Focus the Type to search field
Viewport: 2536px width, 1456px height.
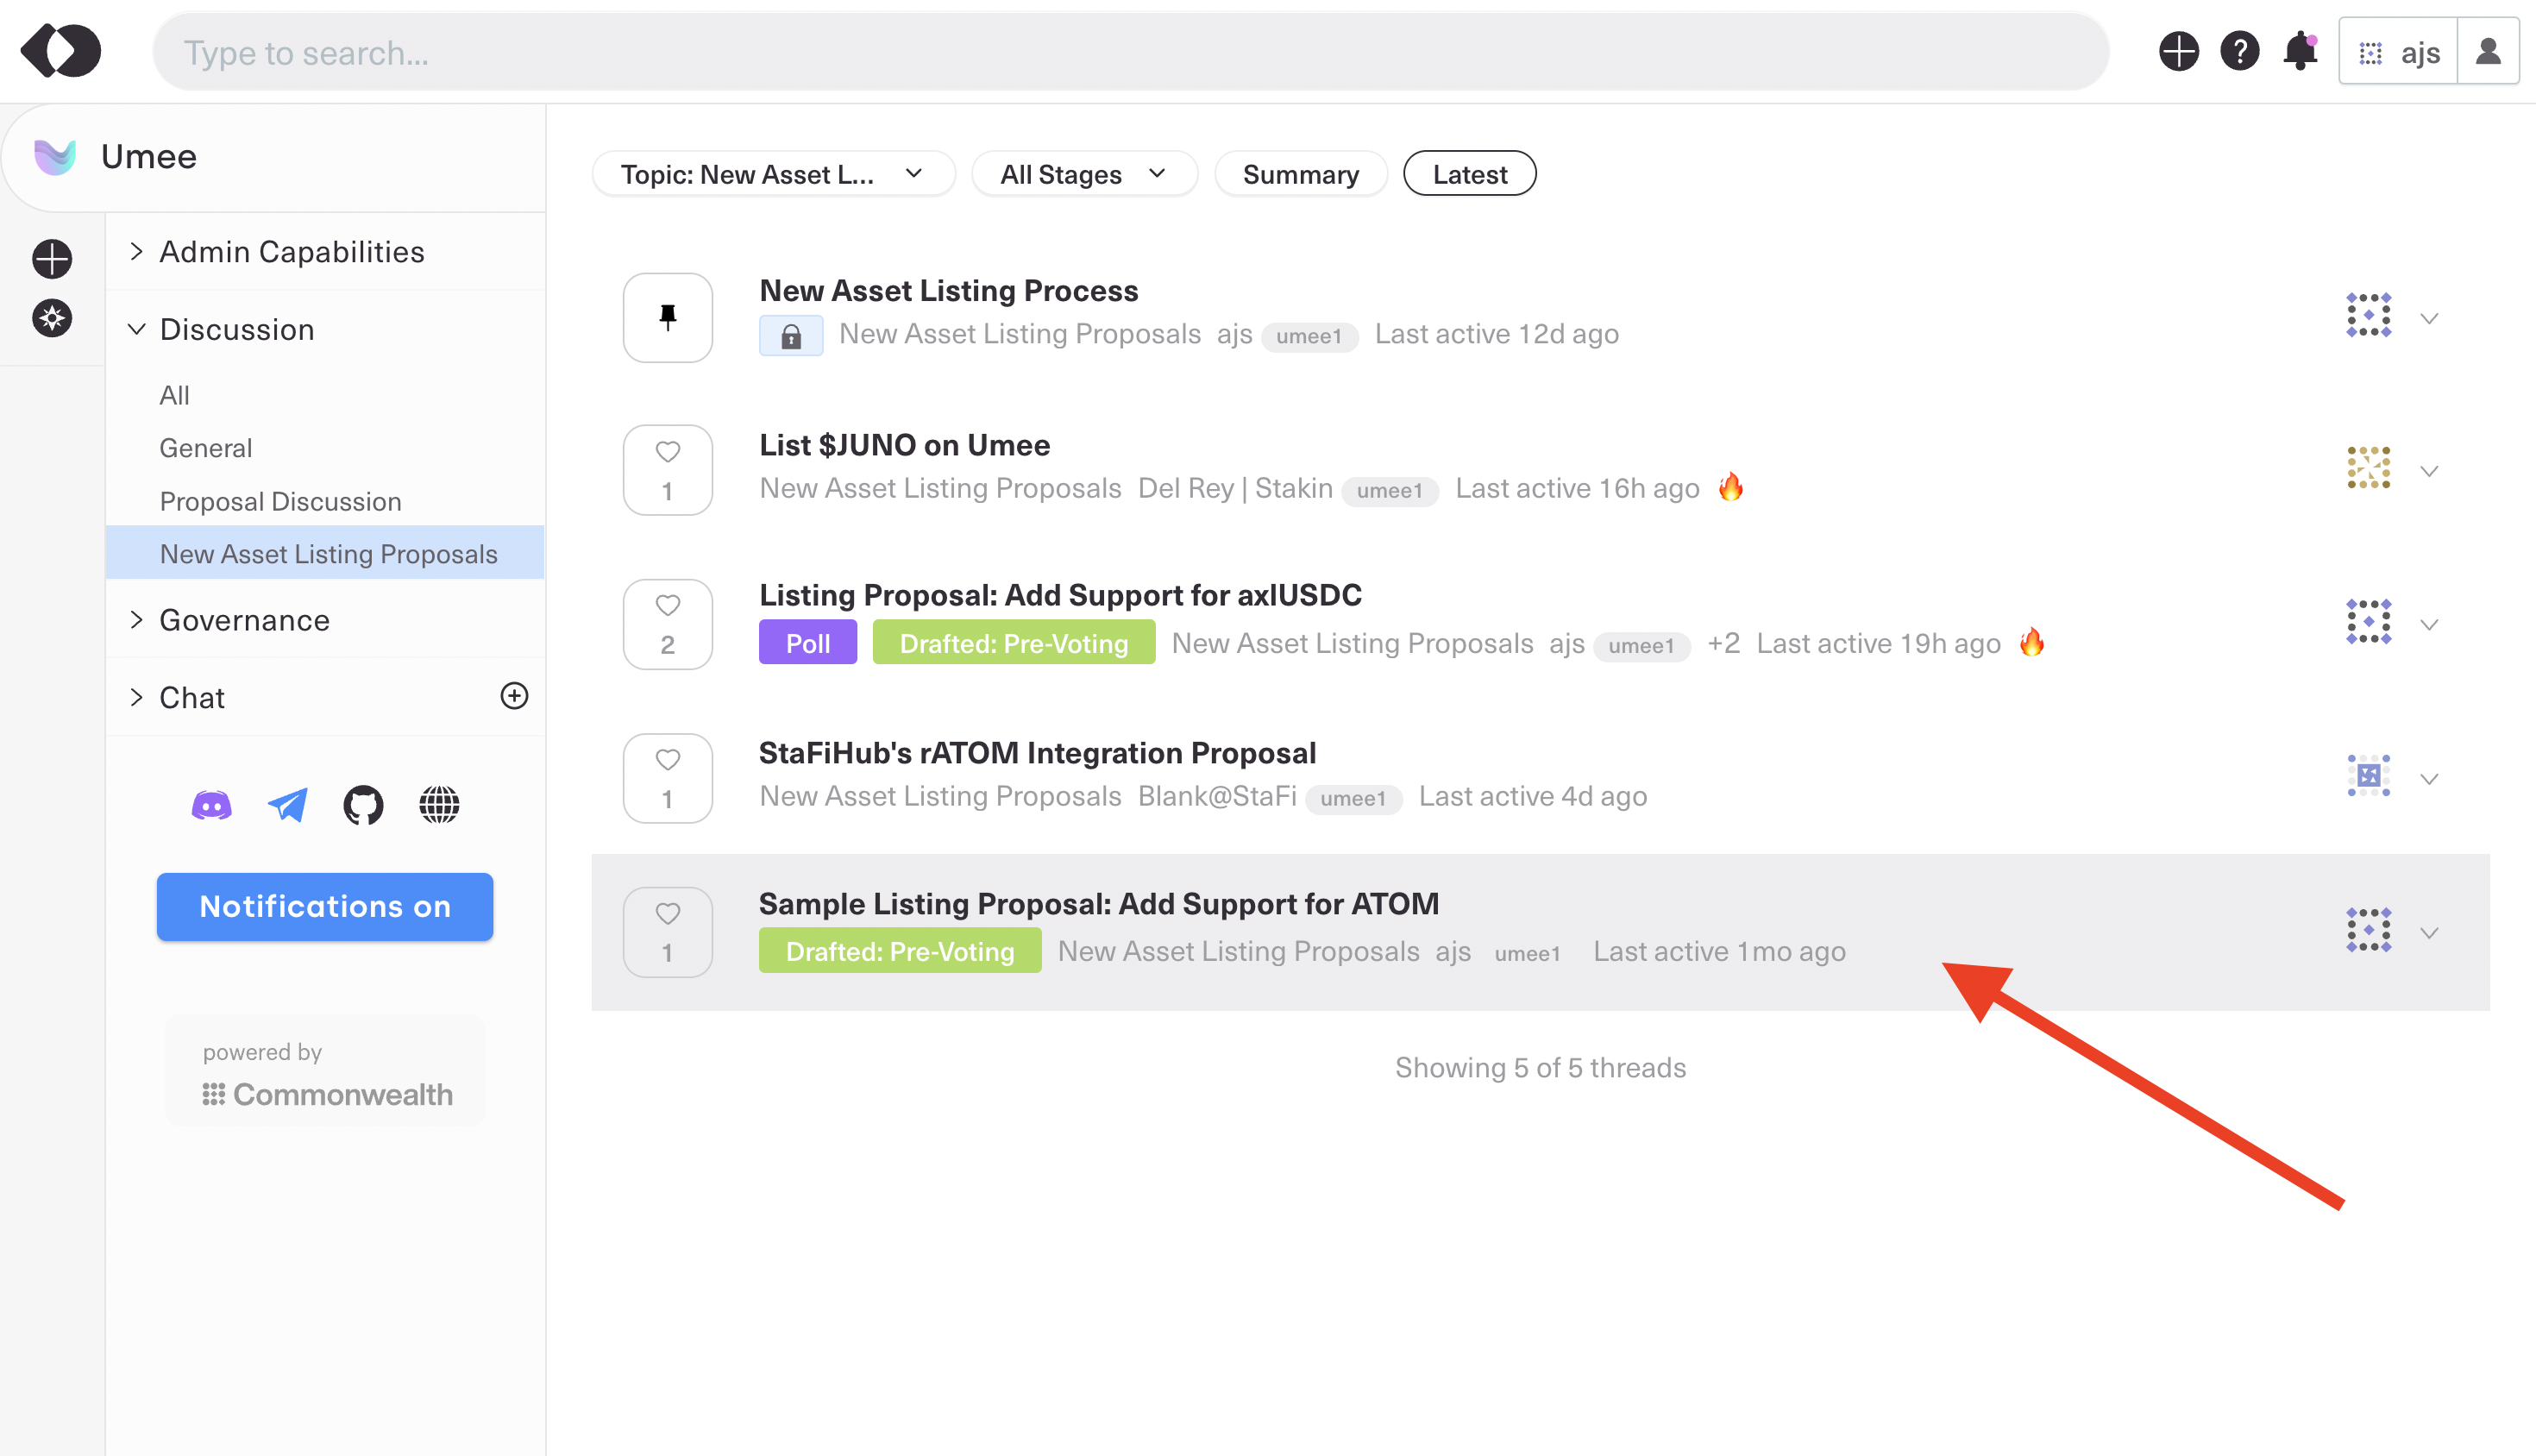click(1130, 52)
